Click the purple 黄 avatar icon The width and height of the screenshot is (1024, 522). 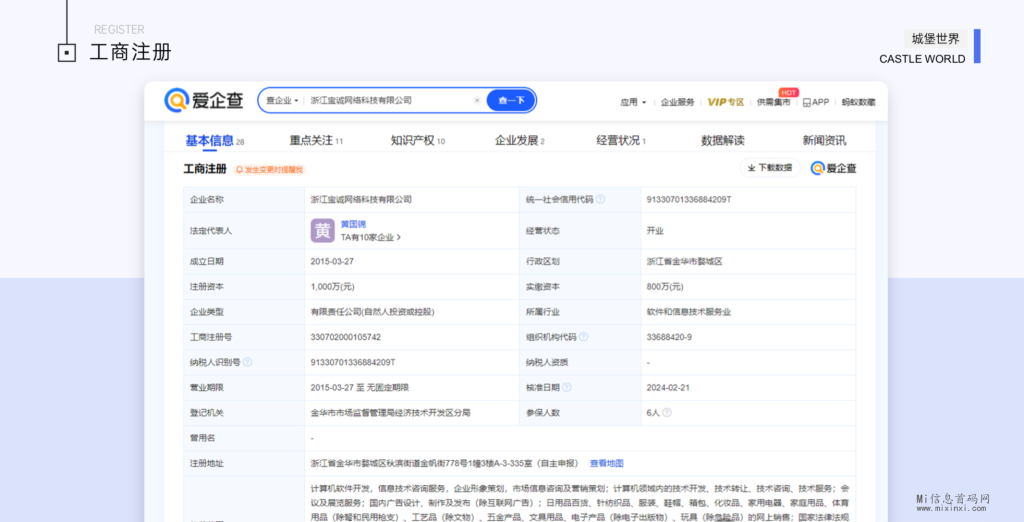click(322, 231)
